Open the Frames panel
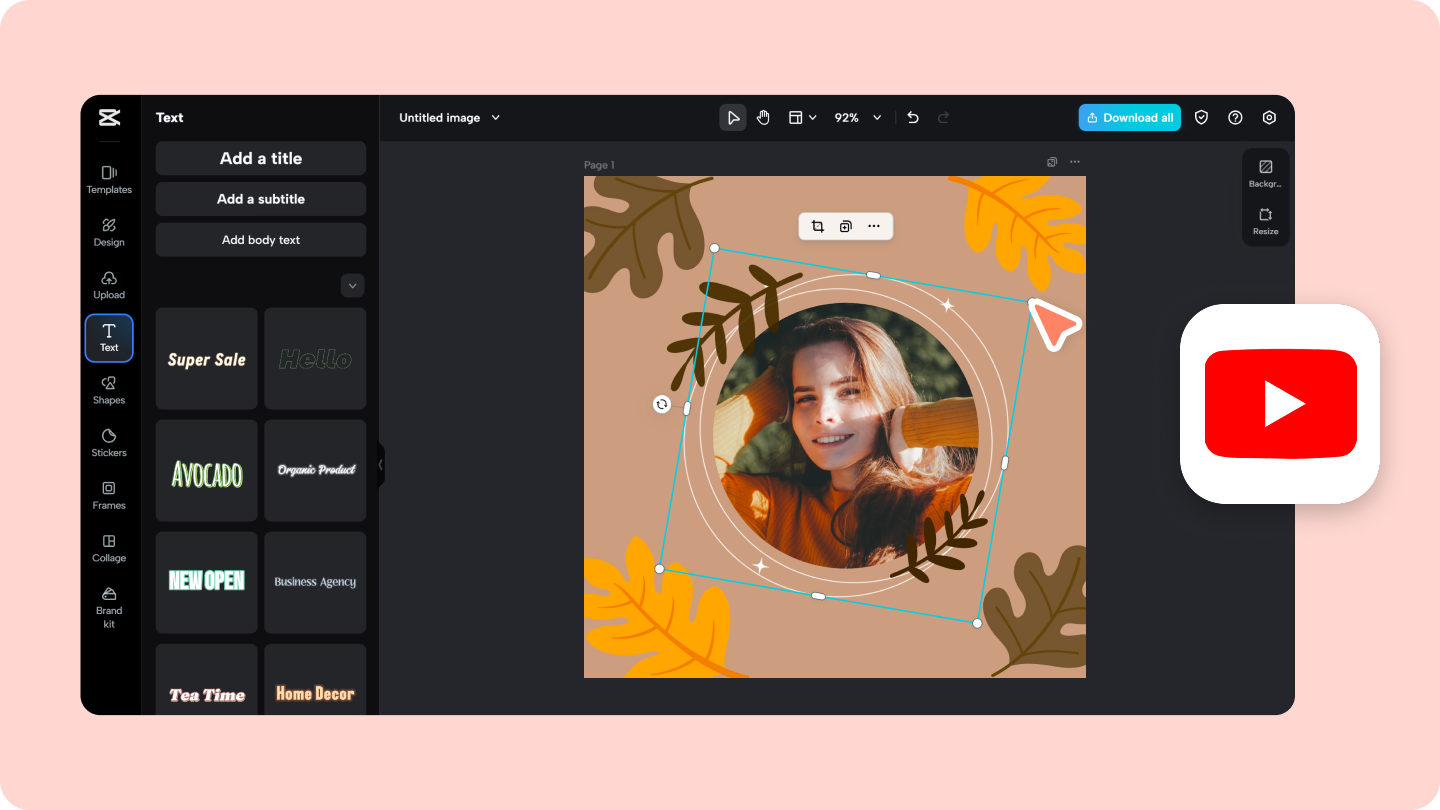The image size is (1440, 810). coord(109,496)
